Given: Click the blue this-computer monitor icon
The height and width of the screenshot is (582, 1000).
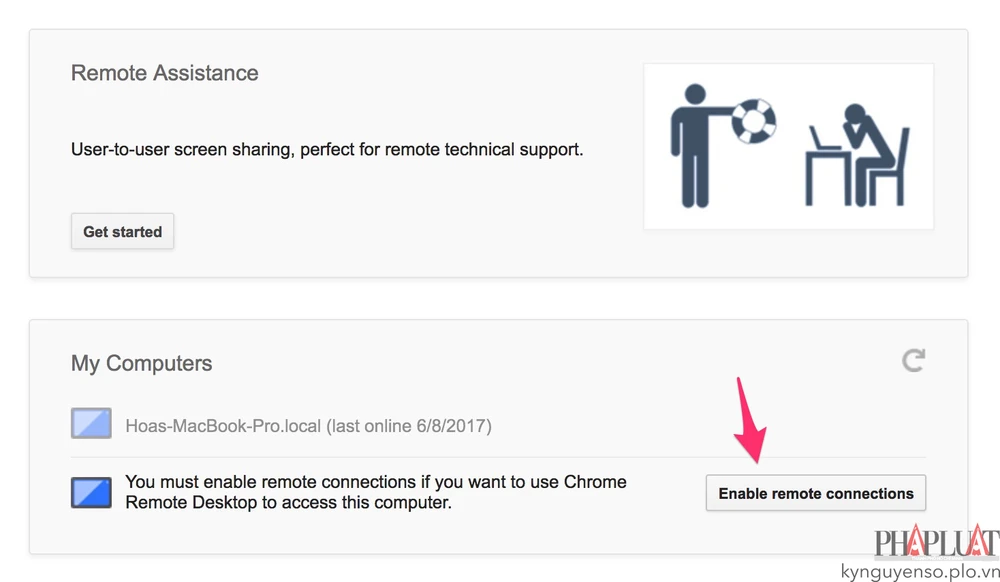Looking at the screenshot, I should click(91, 492).
